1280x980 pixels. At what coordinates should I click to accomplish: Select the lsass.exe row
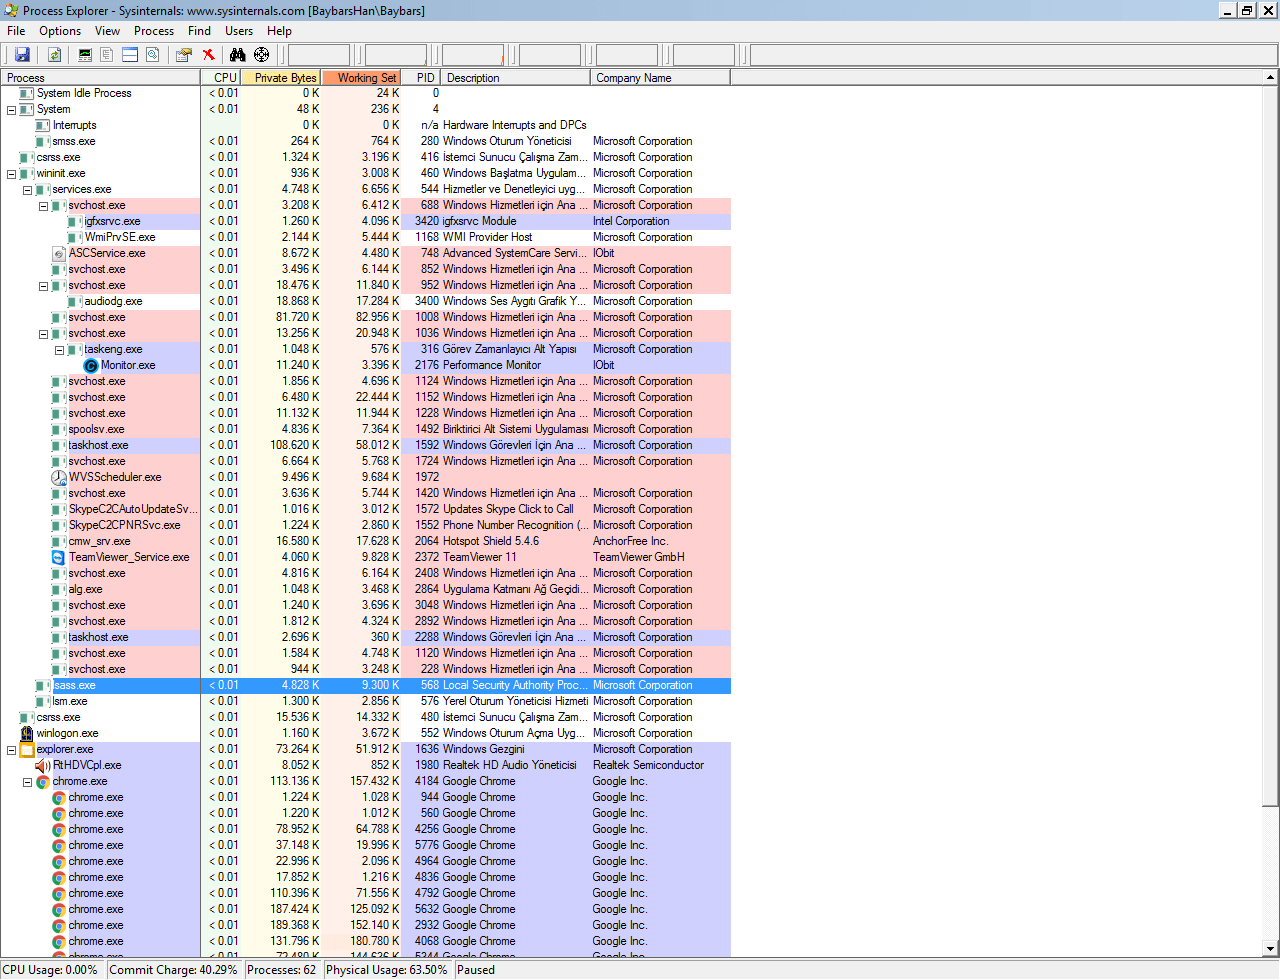click(366, 685)
